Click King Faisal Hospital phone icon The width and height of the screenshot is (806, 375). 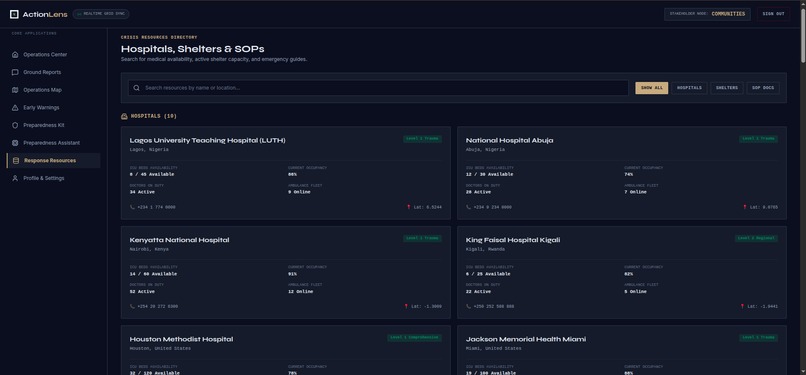tap(469, 306)
